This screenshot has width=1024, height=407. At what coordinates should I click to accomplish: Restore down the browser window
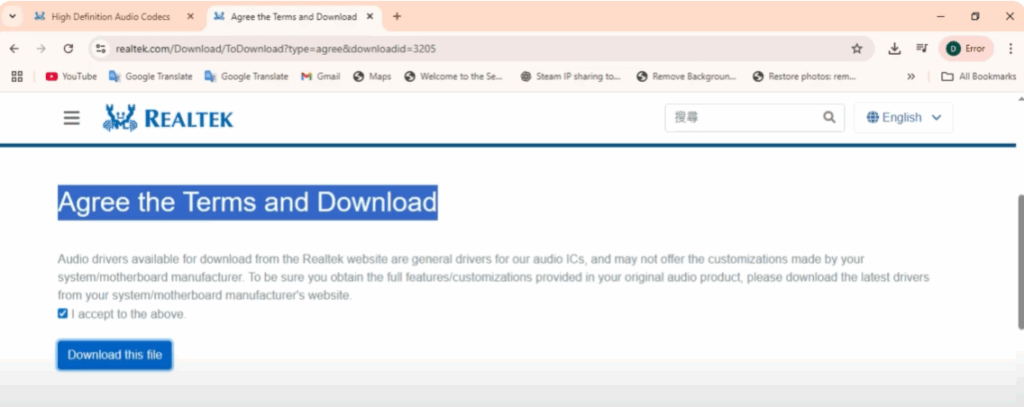pos(975,16)
